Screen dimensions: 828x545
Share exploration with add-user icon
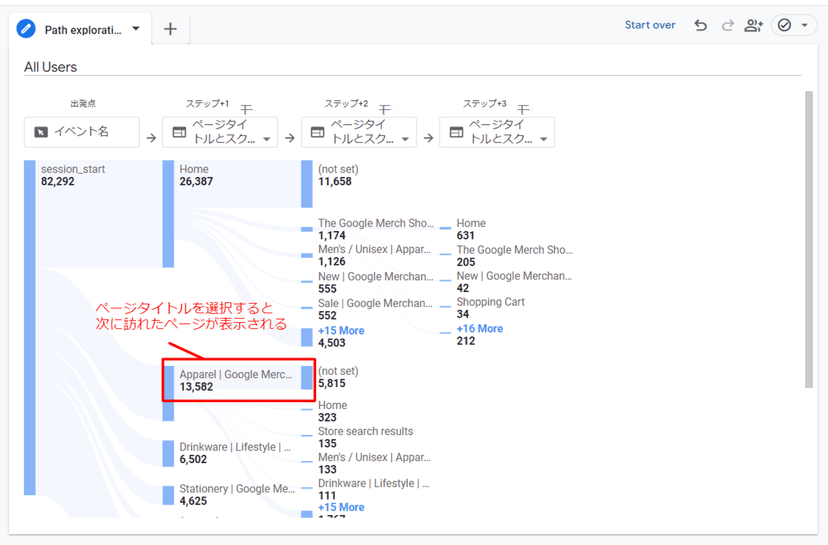(754, 25)
